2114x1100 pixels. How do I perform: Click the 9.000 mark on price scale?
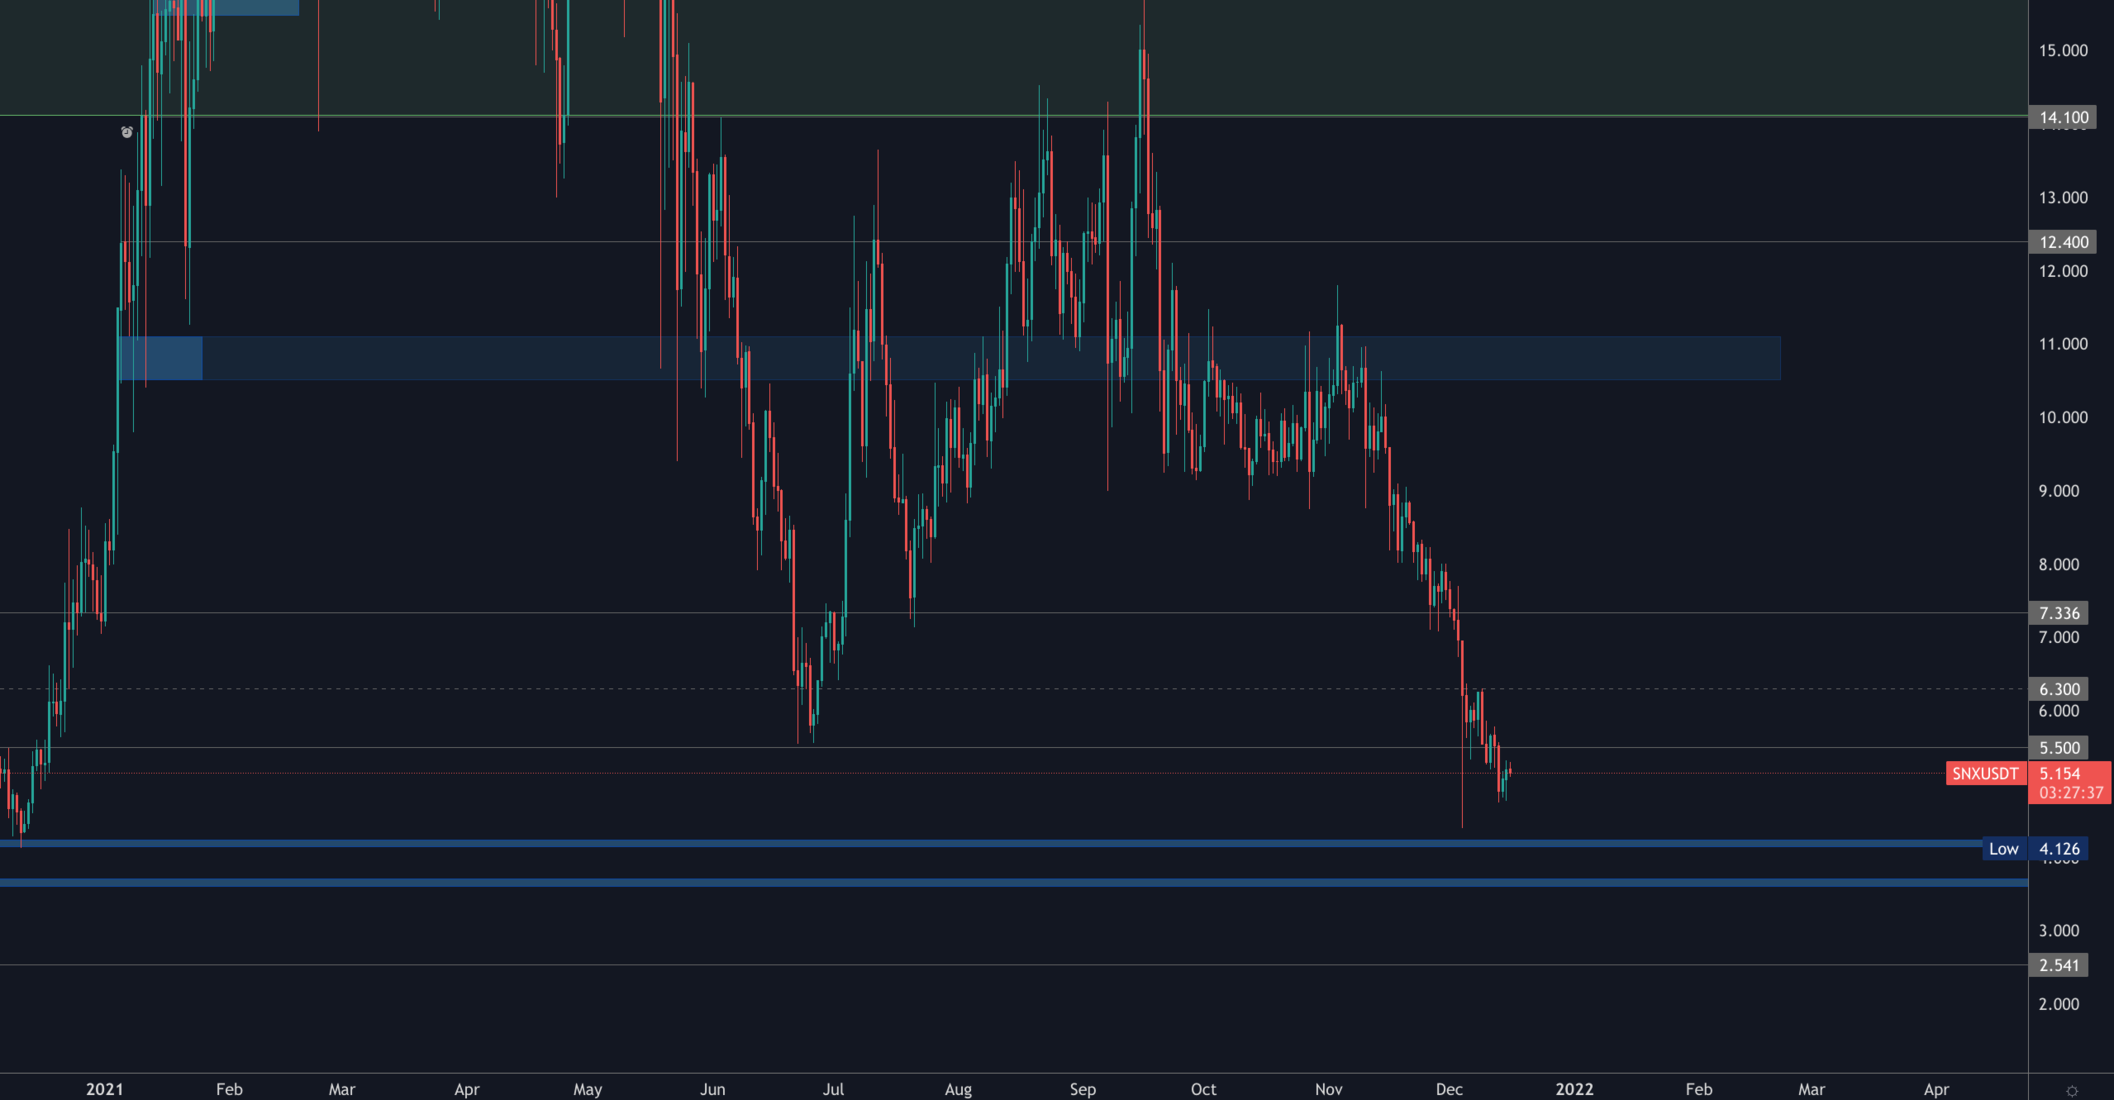[x=2059, y=491]
